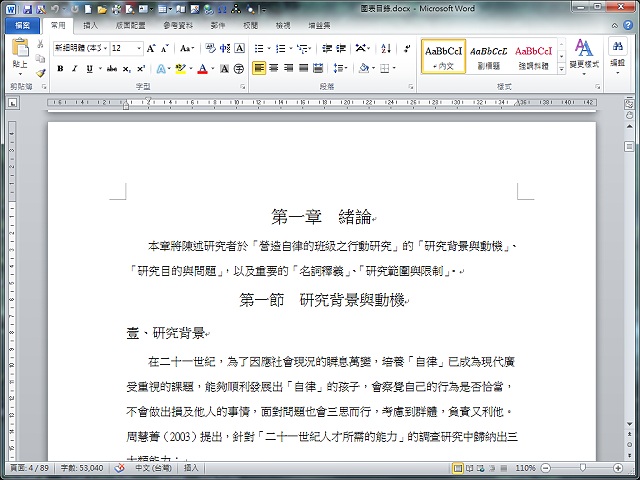
Task: Toggle Justify paragraph alignment
Action: point(303,68)
